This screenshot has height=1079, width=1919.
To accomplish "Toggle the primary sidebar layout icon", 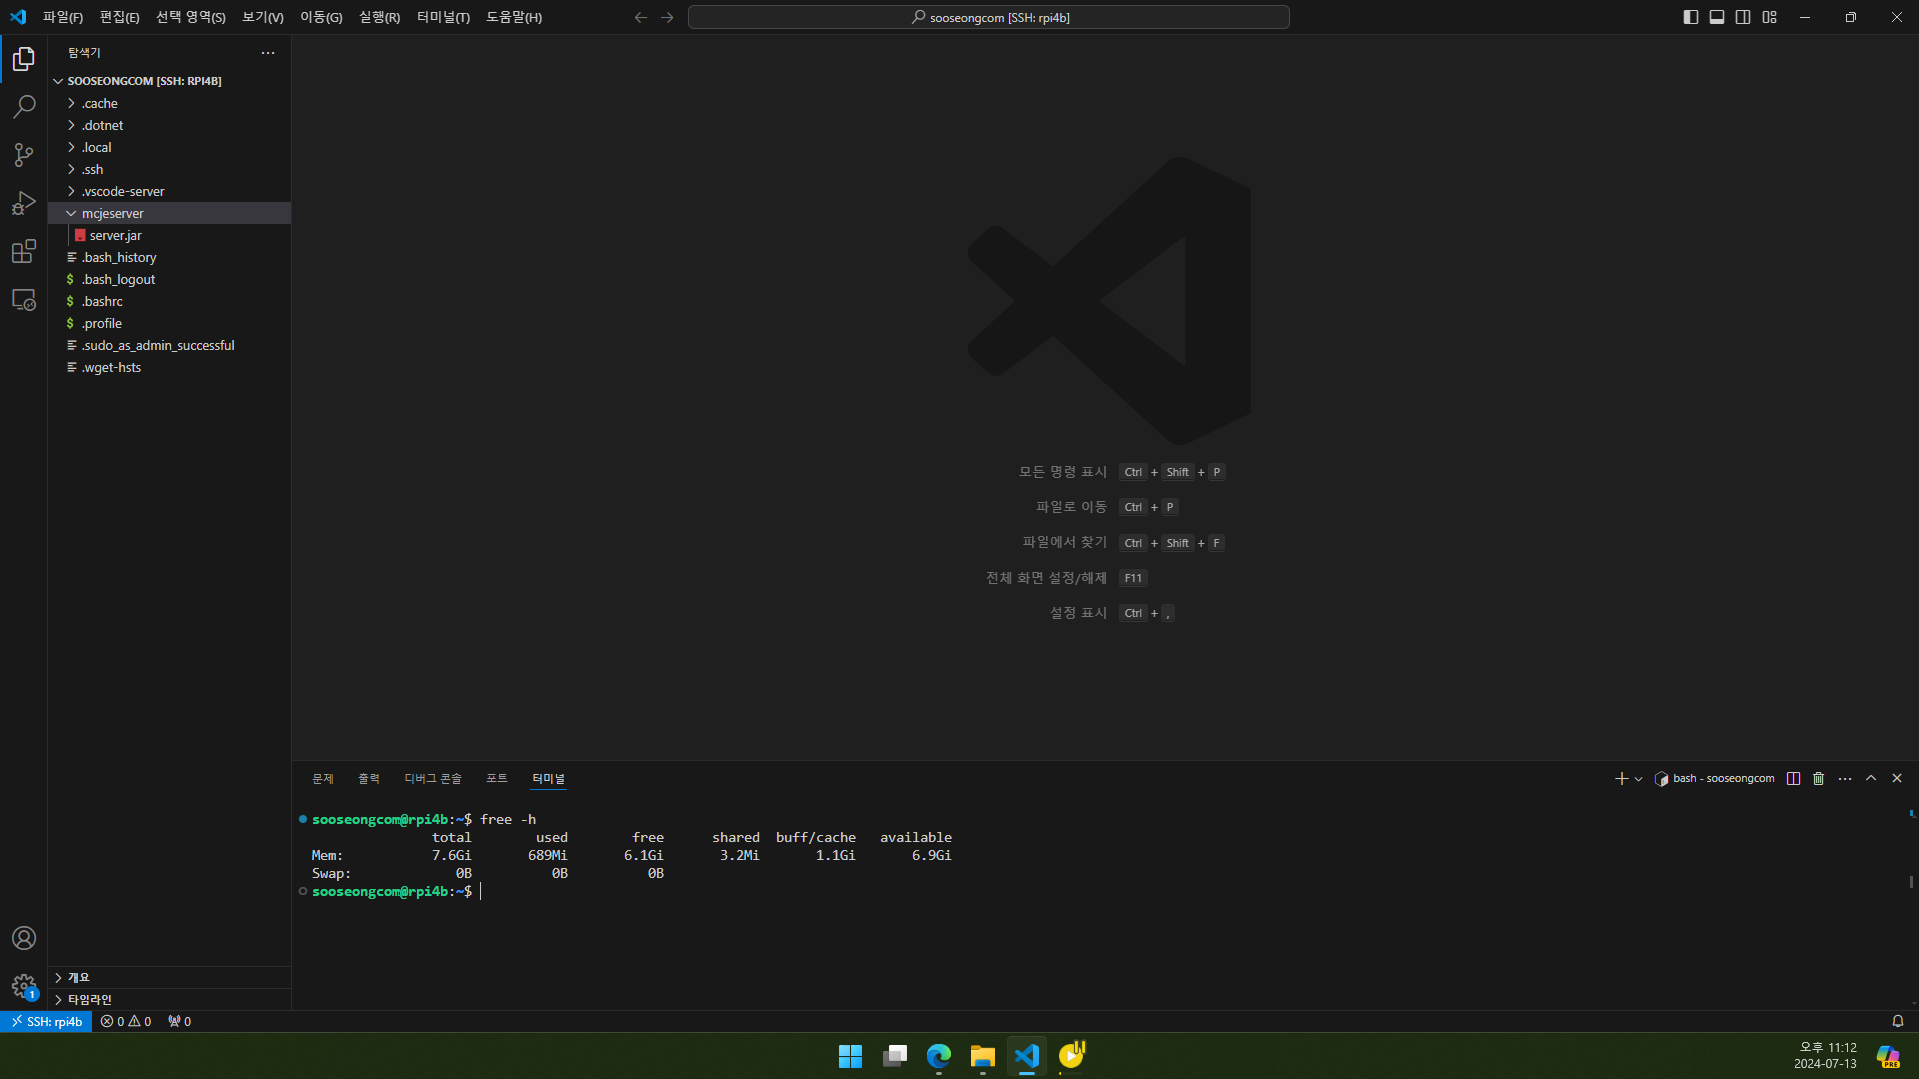I will (1691, 17).
